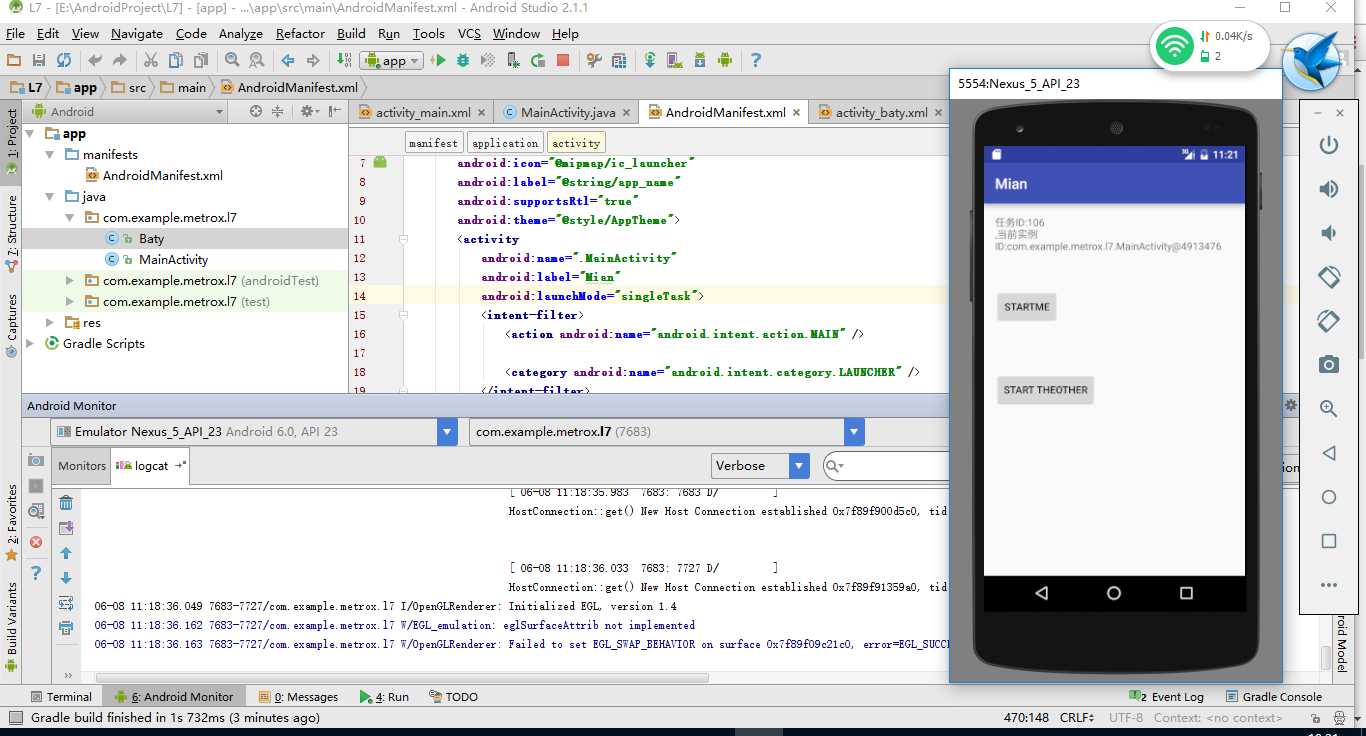
Task: Click the Navigate Forward arrow
Action: click(x=313, y=61)
